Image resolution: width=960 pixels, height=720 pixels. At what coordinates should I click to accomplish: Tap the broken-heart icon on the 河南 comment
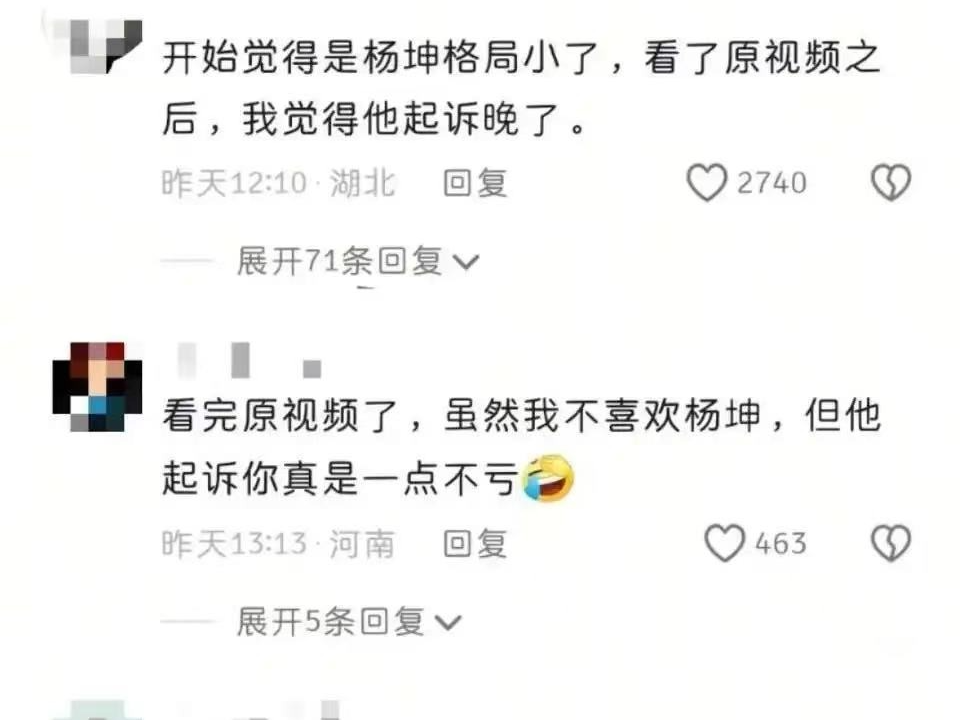891,543
